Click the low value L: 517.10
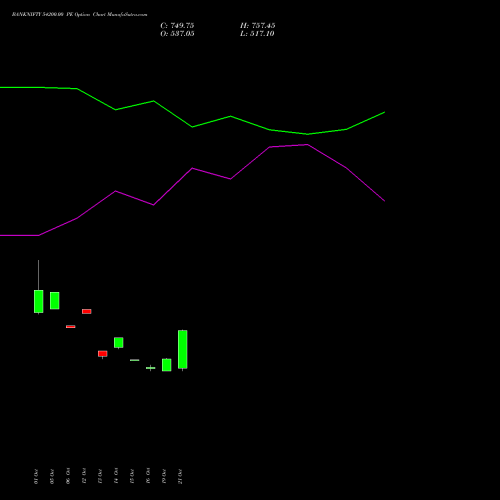500x500 pixels. tap(257, 34)
